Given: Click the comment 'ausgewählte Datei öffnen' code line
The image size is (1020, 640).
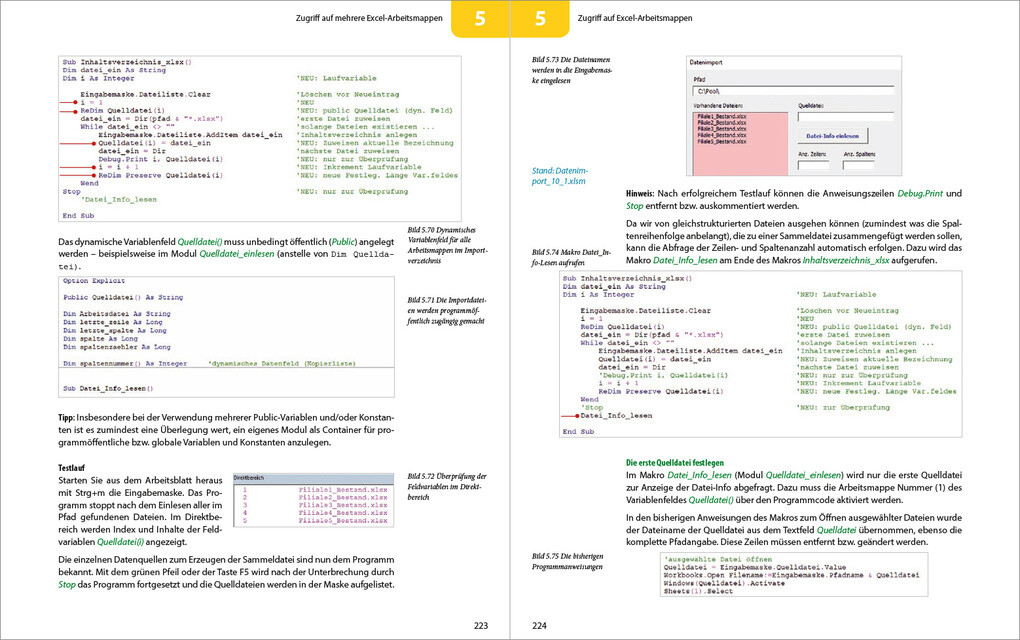Looking at the screenshot, I should (x=718, y=559).
